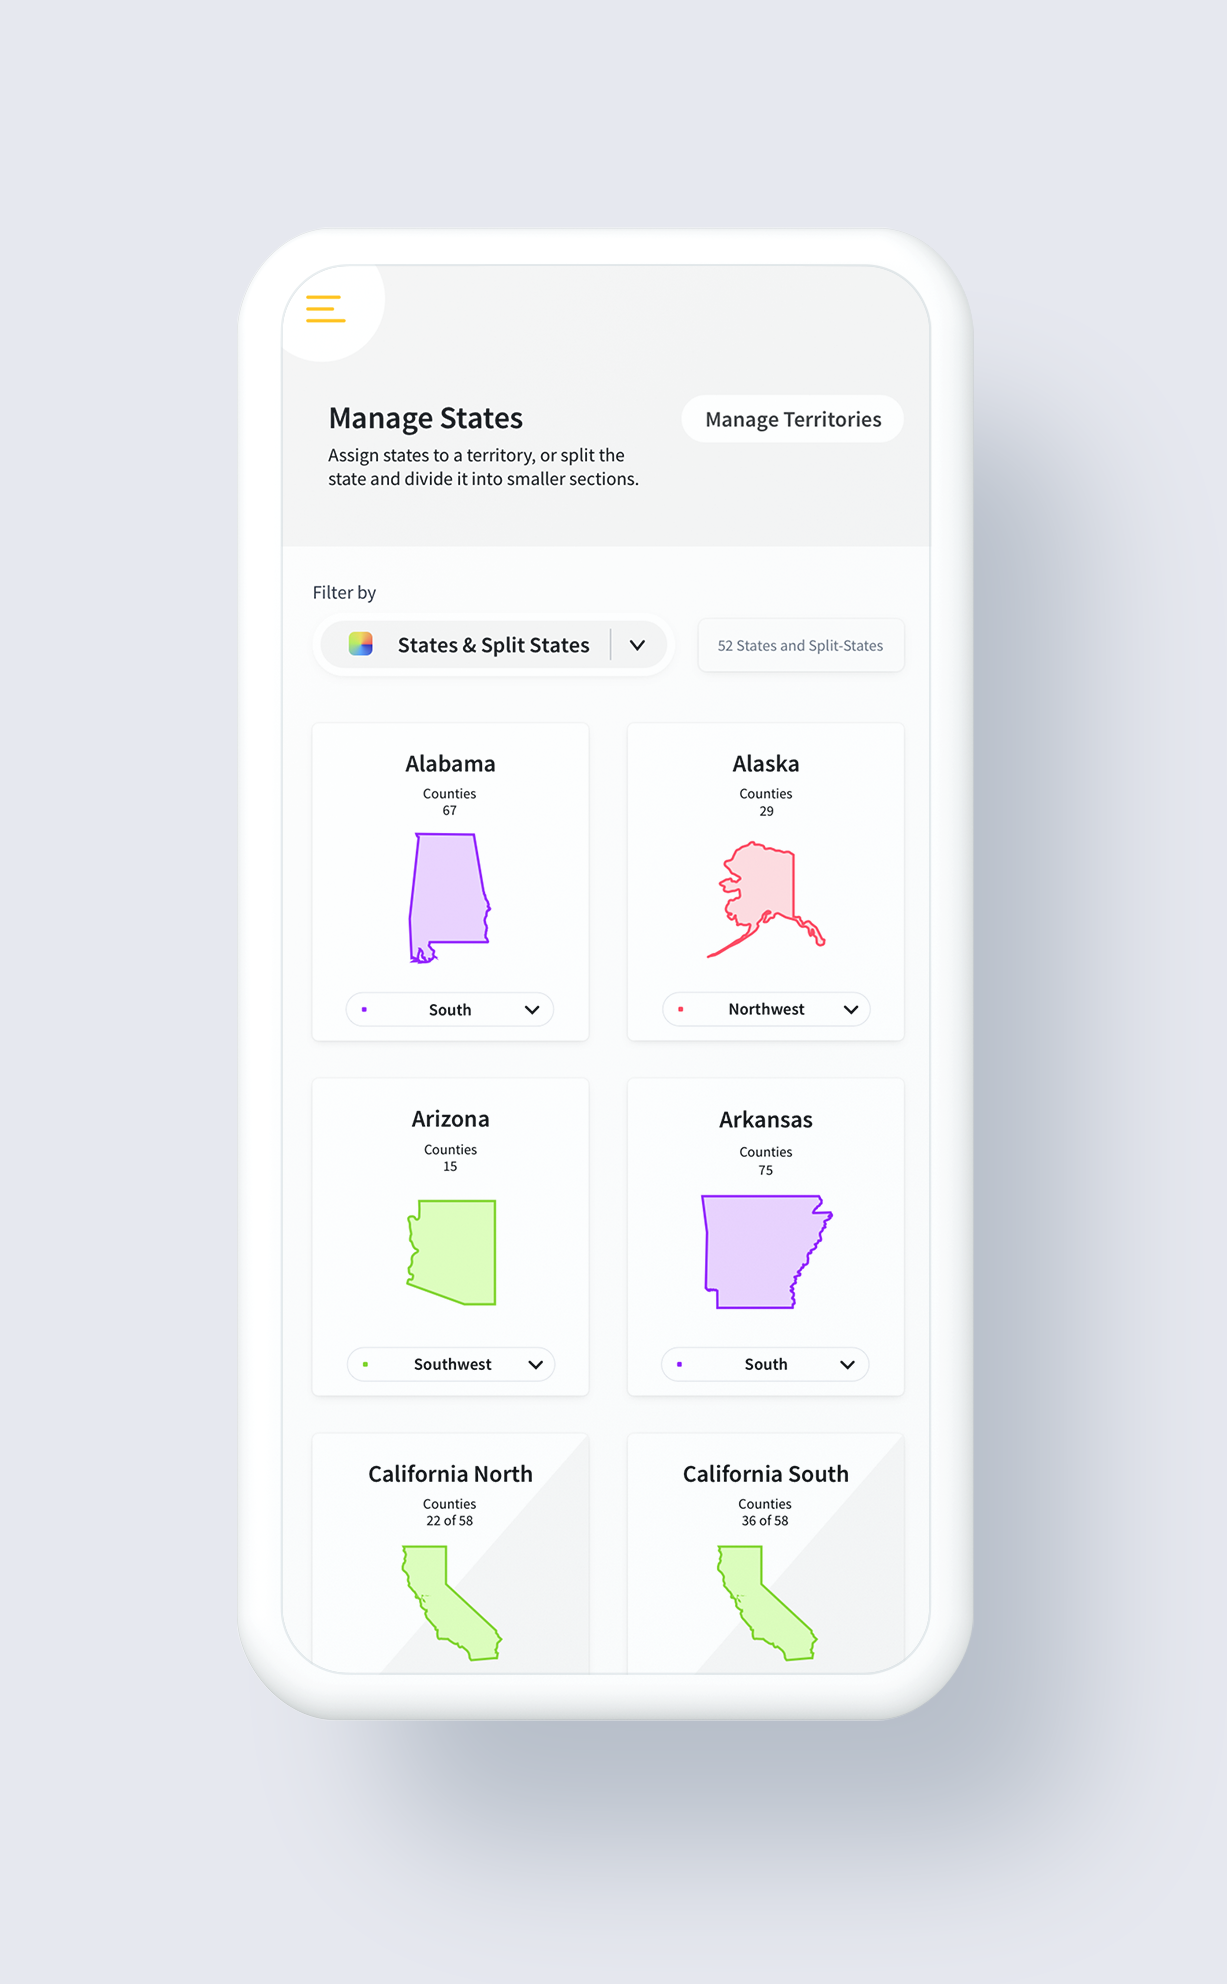Click the Manage States heading
The height and width of the screenshot is (1984, 1227).
(425, 418)
